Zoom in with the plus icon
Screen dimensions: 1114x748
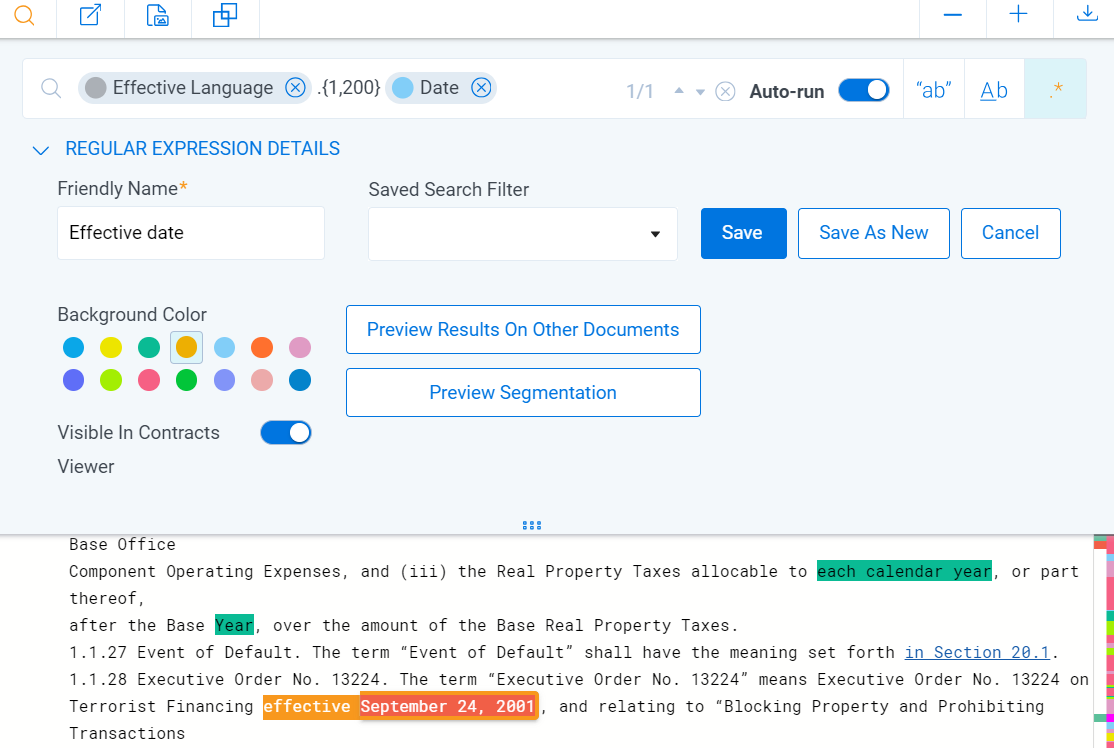(1019, 14)
